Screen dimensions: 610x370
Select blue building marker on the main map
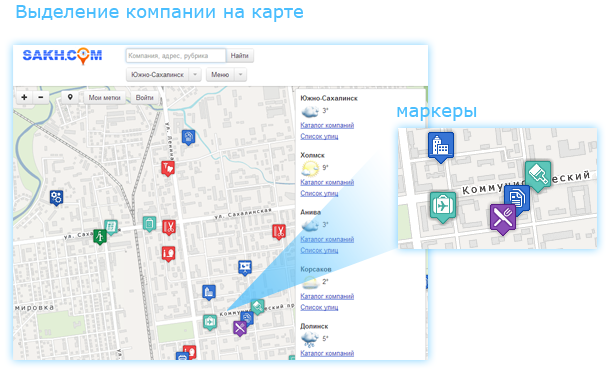[x=209, y=293]
